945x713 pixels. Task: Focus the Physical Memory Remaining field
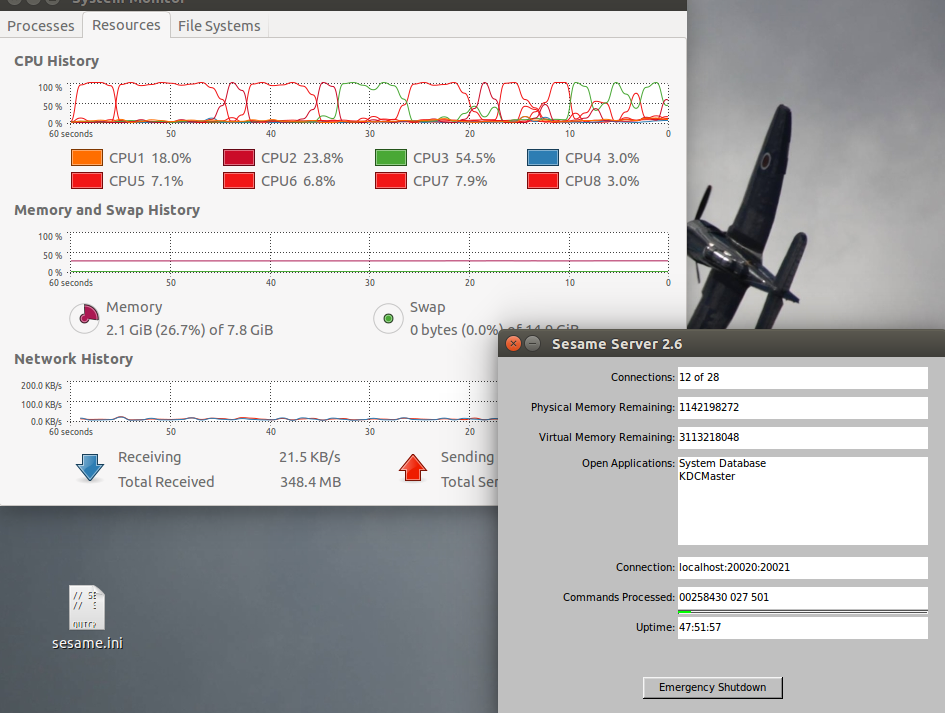pyautogui.click(x=802, y=407)
